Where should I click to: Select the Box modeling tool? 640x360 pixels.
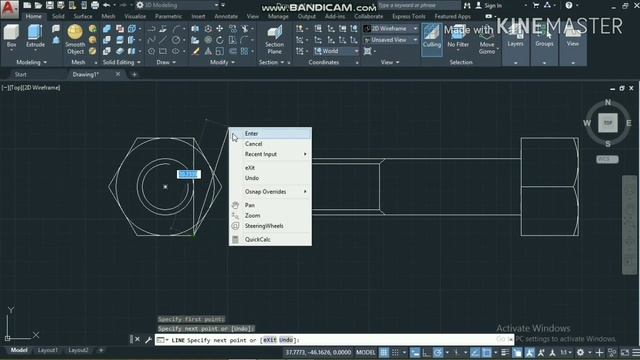(11, 36)
